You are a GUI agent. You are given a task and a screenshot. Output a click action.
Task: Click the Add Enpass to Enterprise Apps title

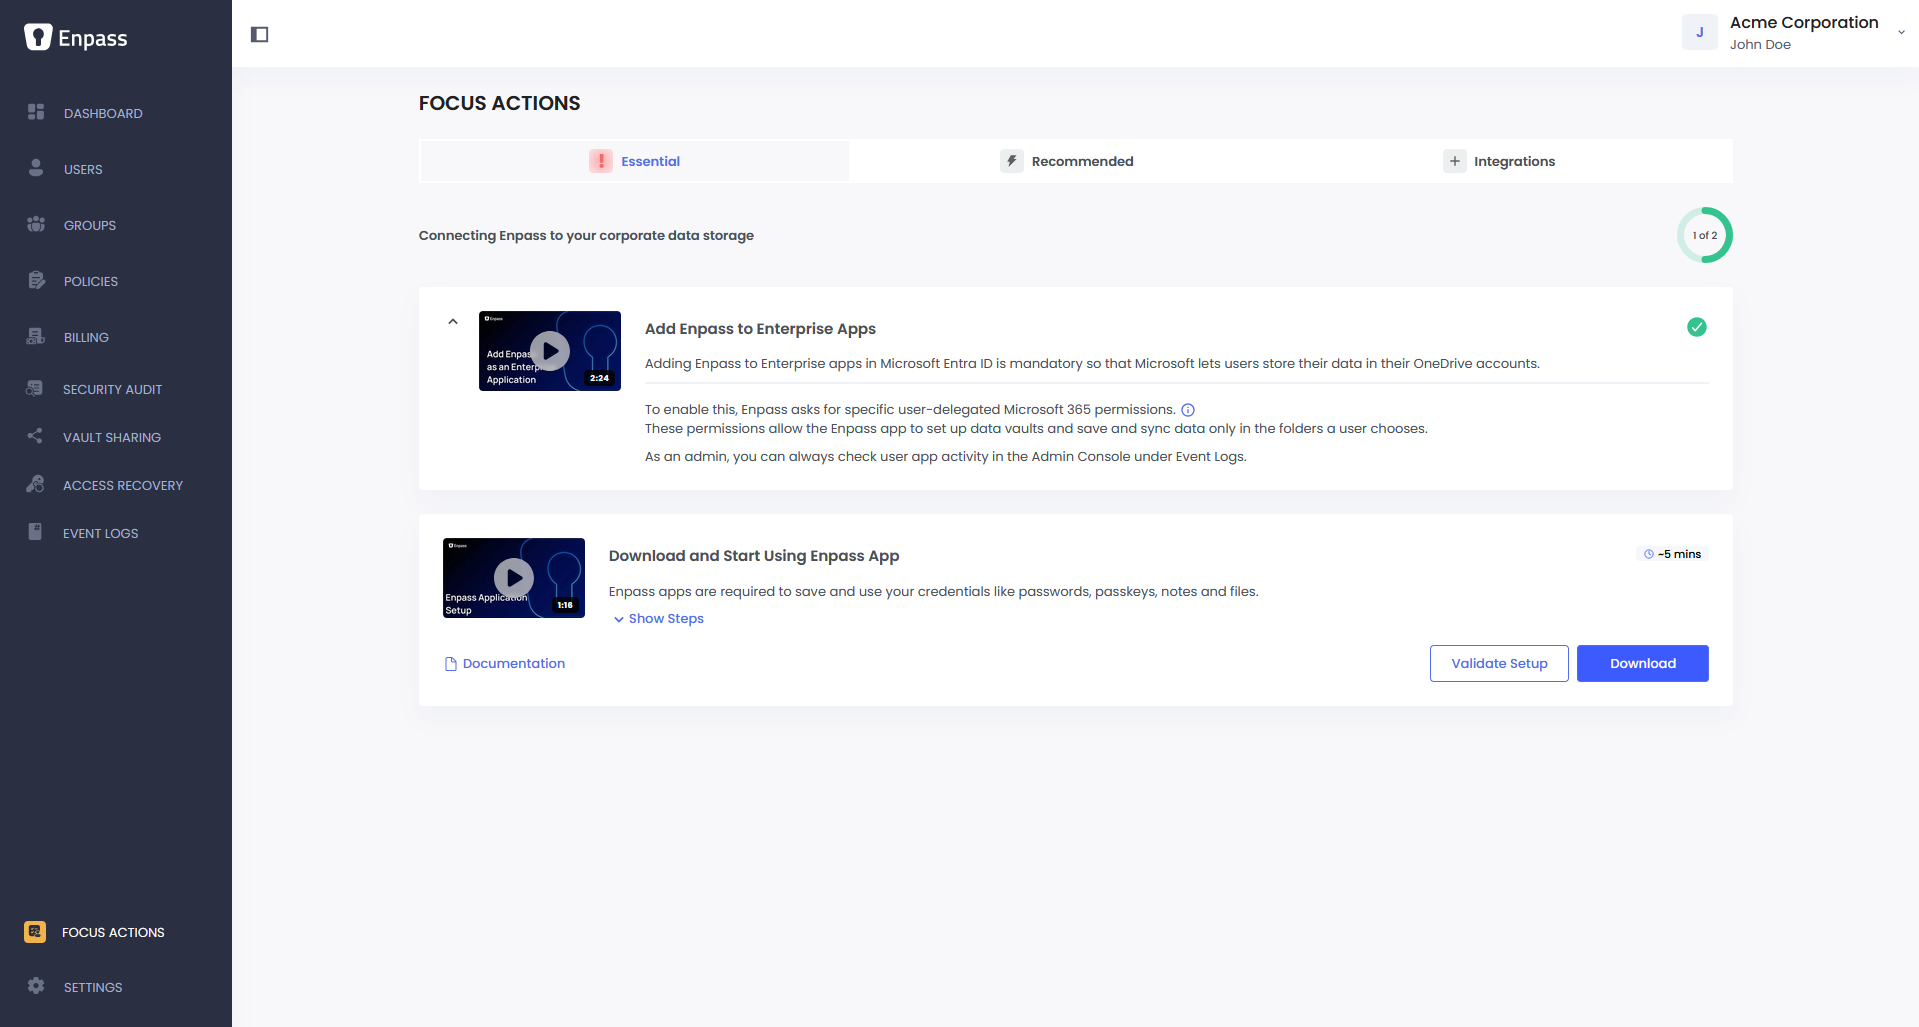(760, 329)
